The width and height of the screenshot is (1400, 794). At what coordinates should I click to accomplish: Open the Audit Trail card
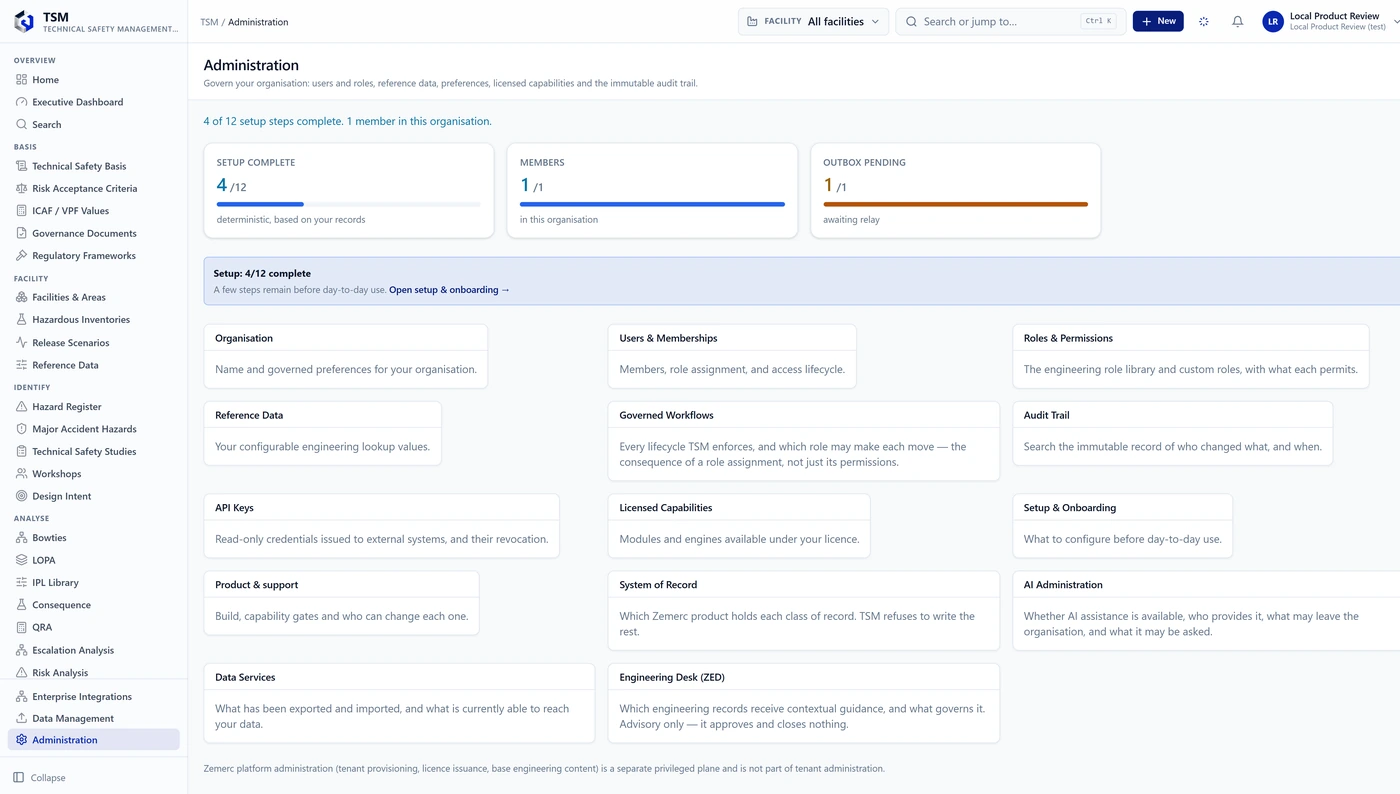click(x=1172, y=433)
